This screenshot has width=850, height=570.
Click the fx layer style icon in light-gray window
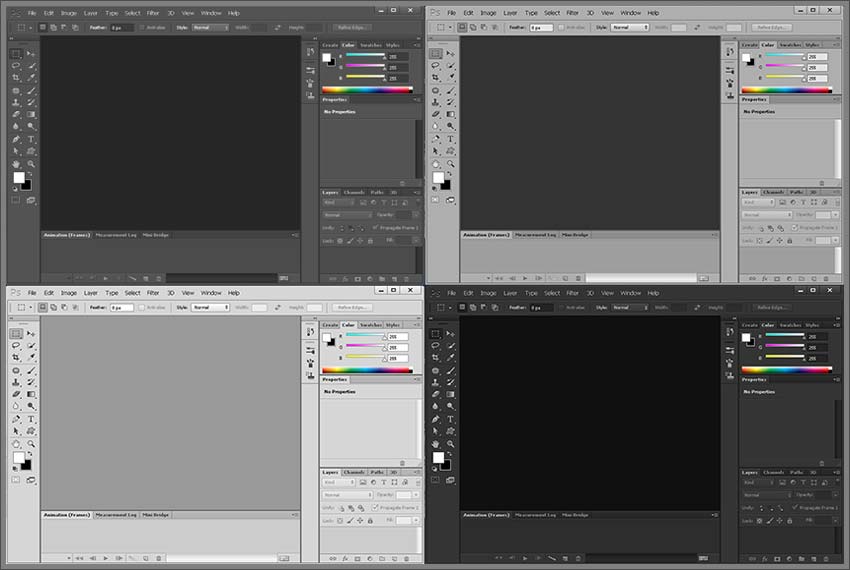(x=345, y=558)
